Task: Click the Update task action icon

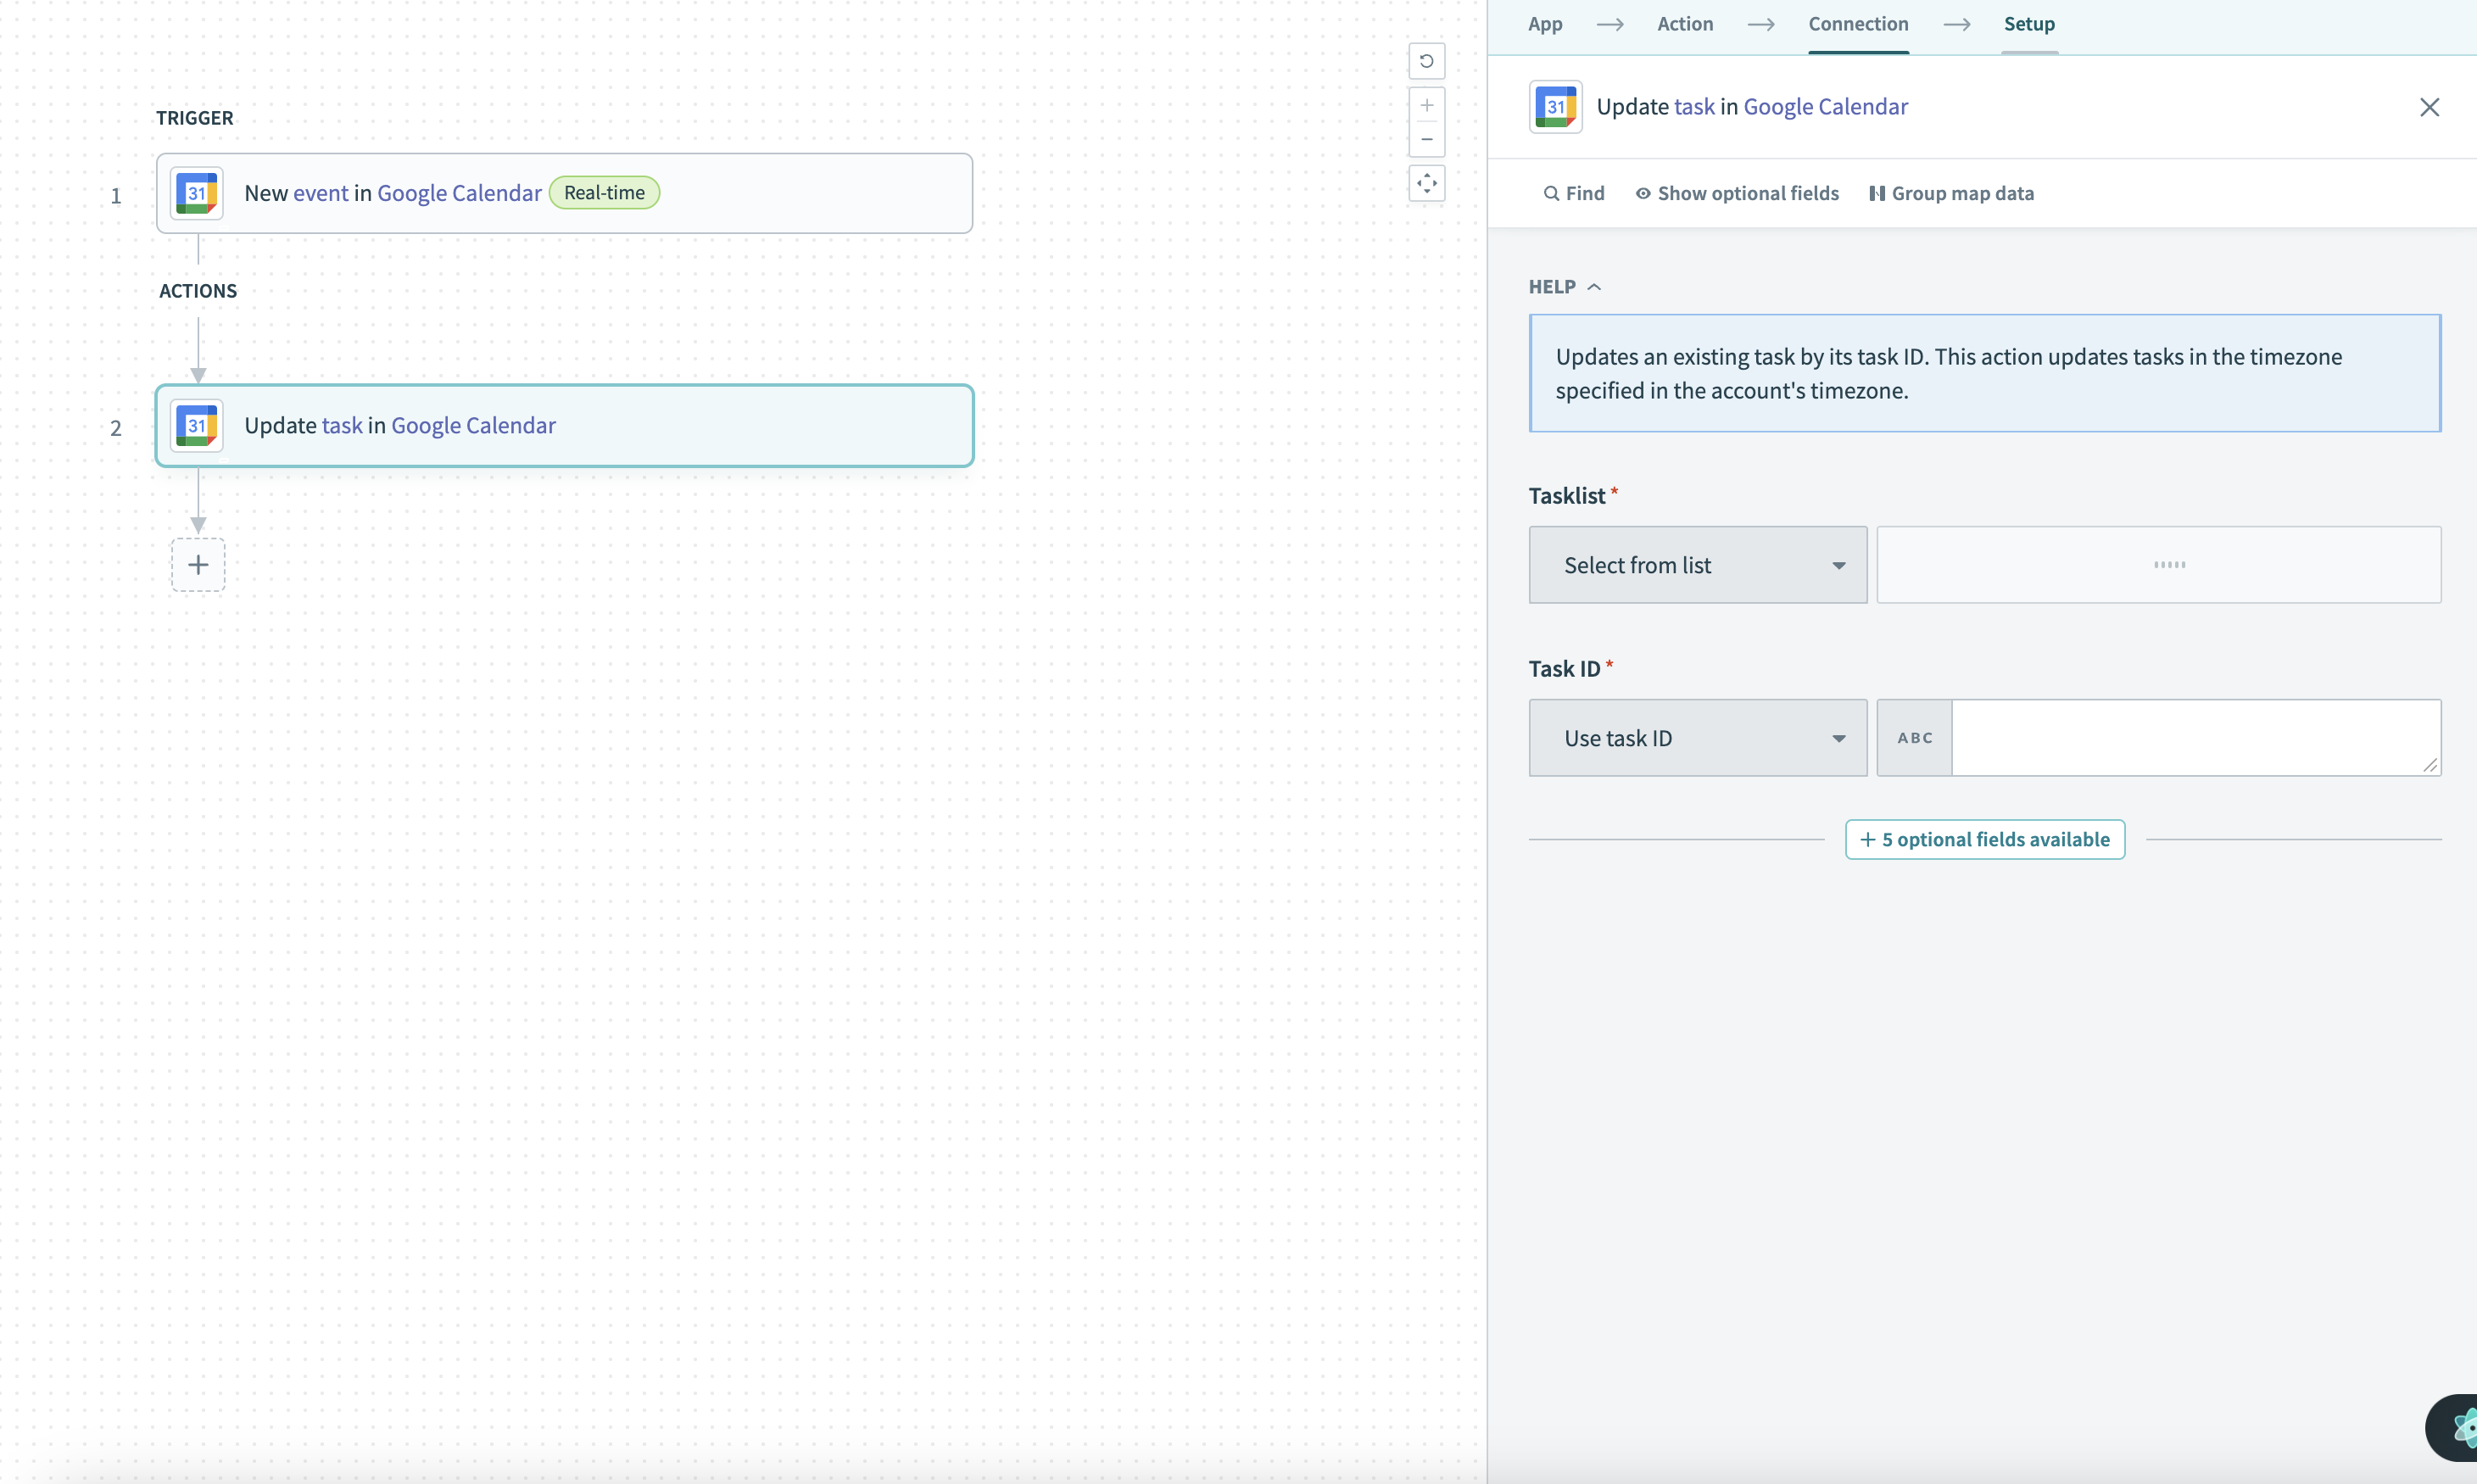Action: pos(196,424)
